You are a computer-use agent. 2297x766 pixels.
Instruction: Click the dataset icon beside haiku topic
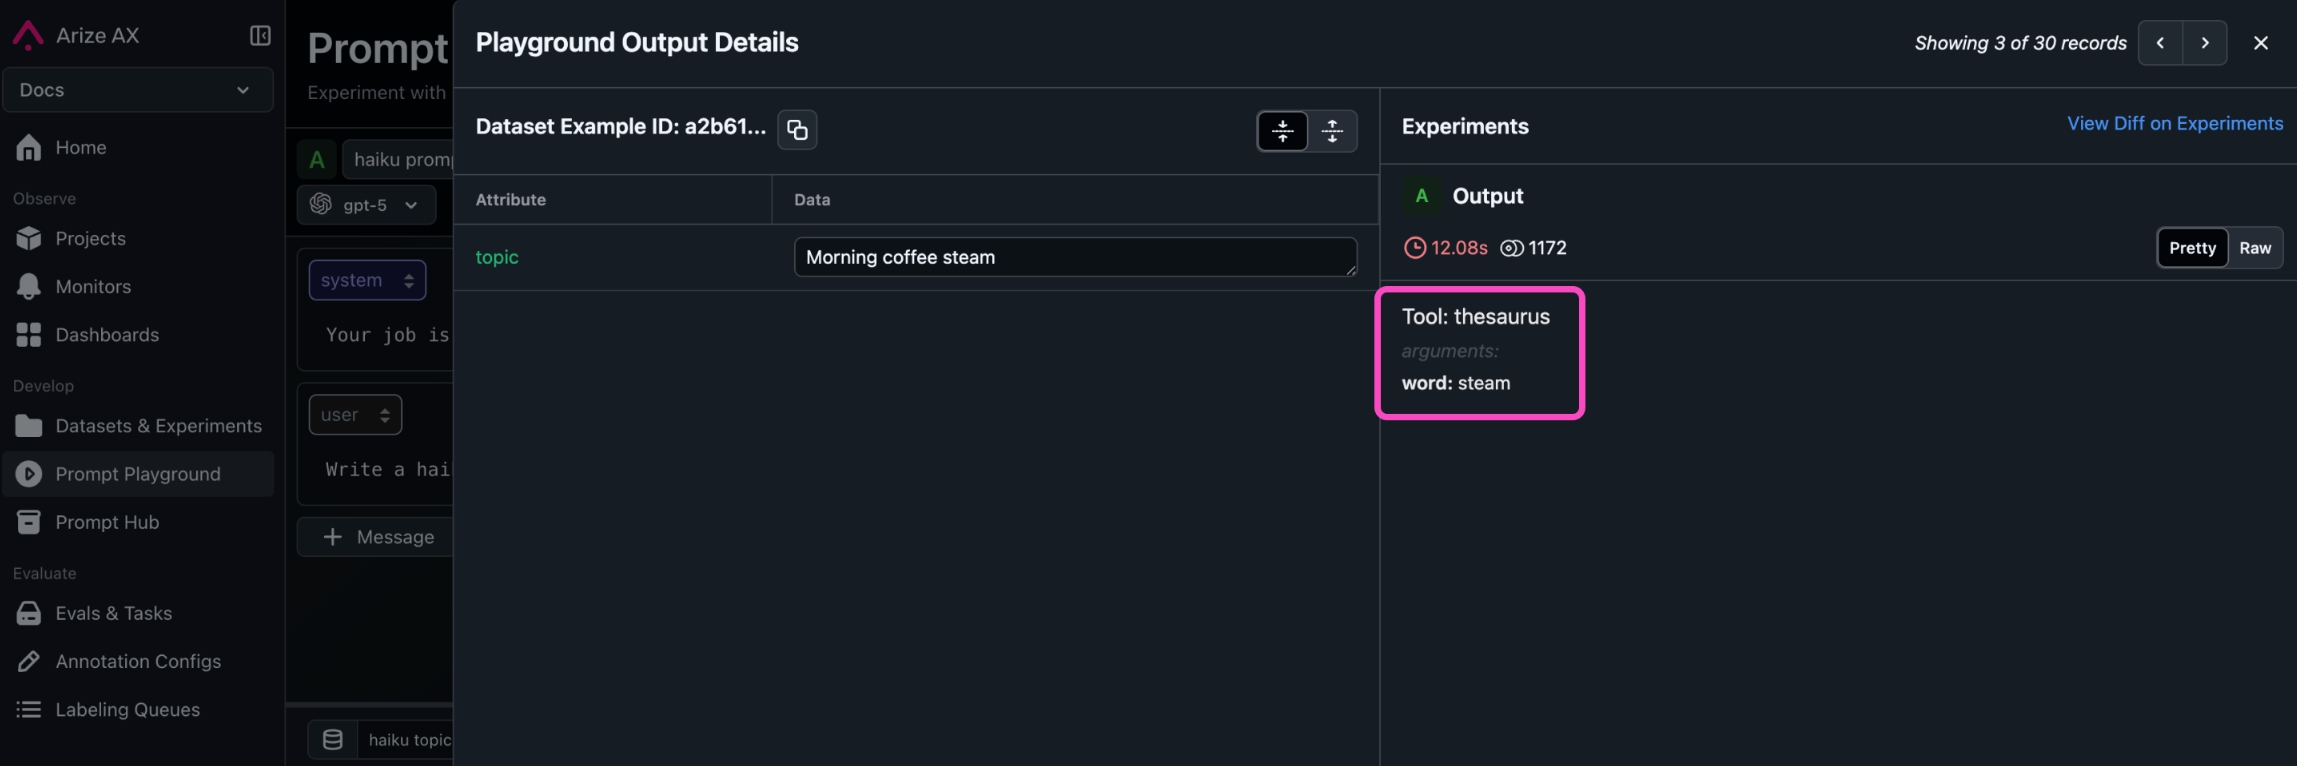tap(333, 739)
